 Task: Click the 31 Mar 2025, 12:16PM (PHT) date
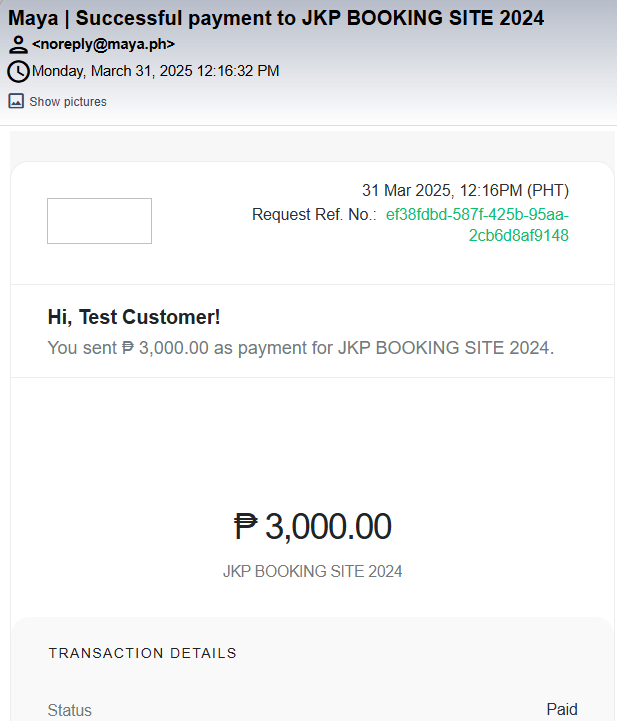465,191
